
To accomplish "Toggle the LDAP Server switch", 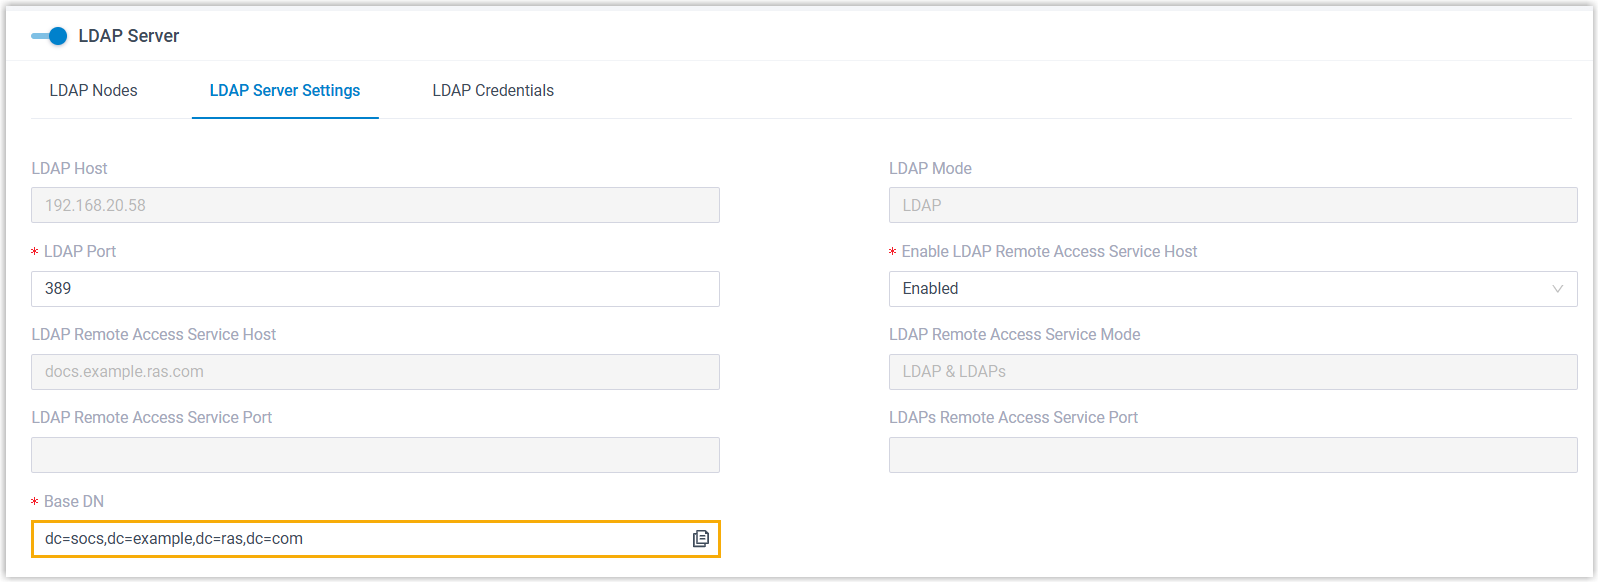I will (x=49, y=36).
